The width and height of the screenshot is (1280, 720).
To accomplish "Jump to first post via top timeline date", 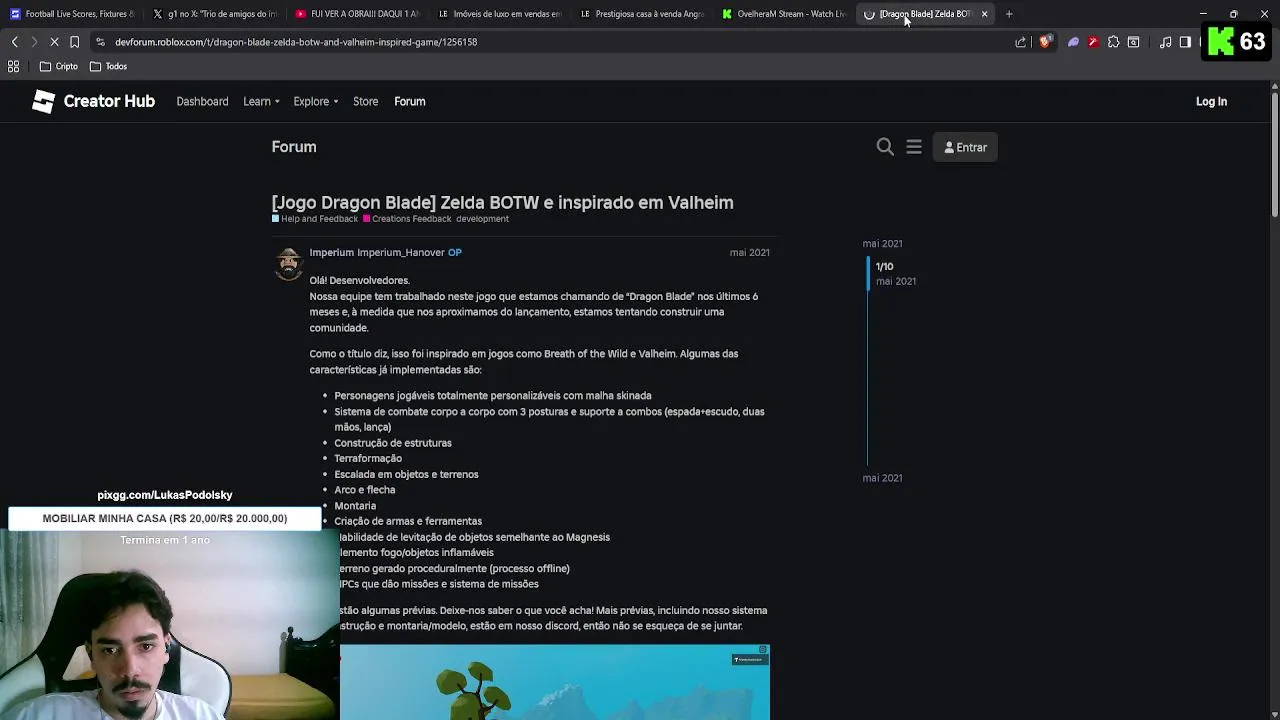I will [x=882, y=244].
